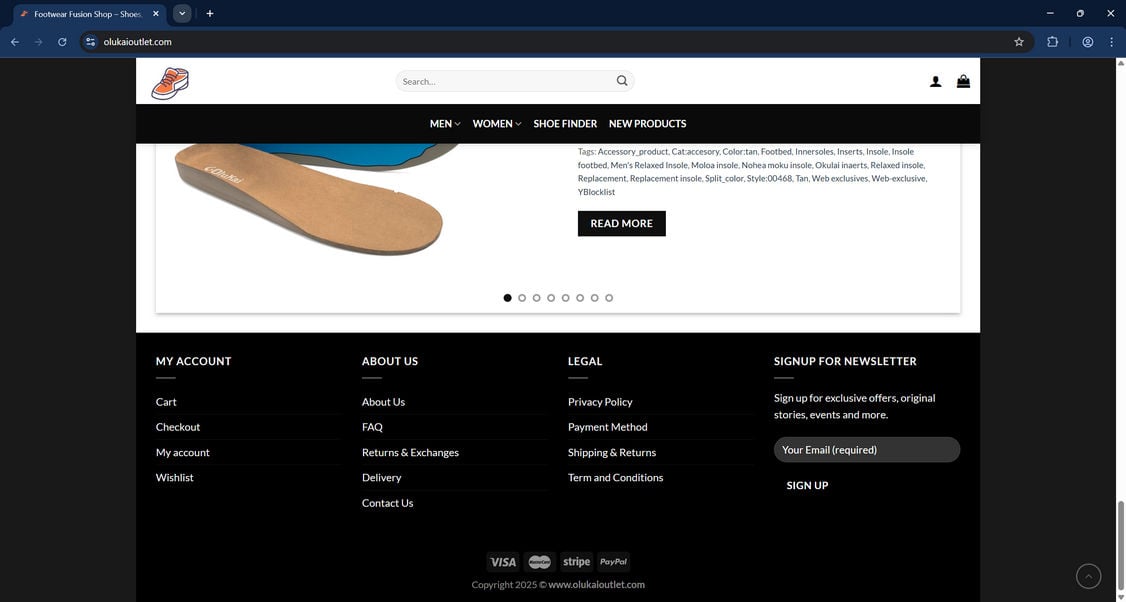Image resolution: width=1126 pixels, height=602 pixels.
Task: Reload the page
Action: point(62,42)
